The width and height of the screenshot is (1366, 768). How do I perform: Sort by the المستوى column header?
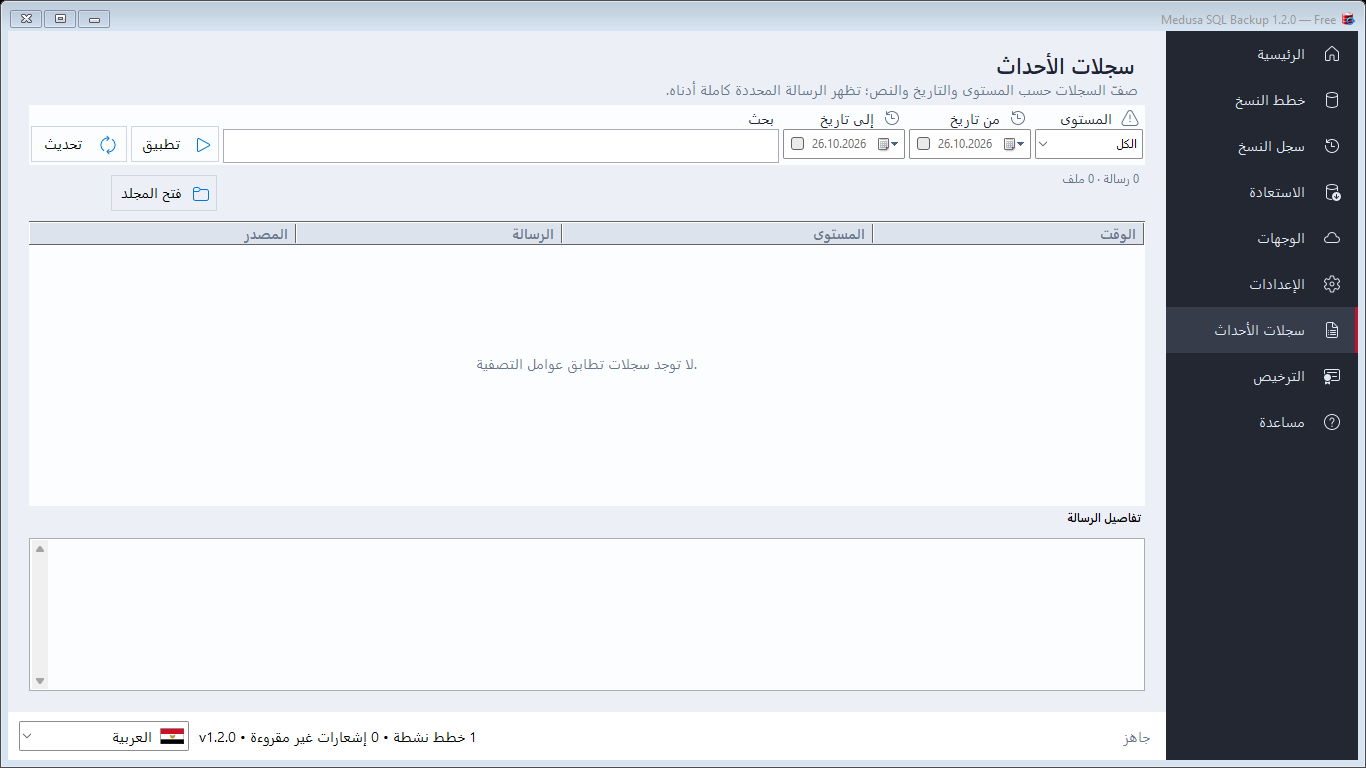click(x=717, y=234)
